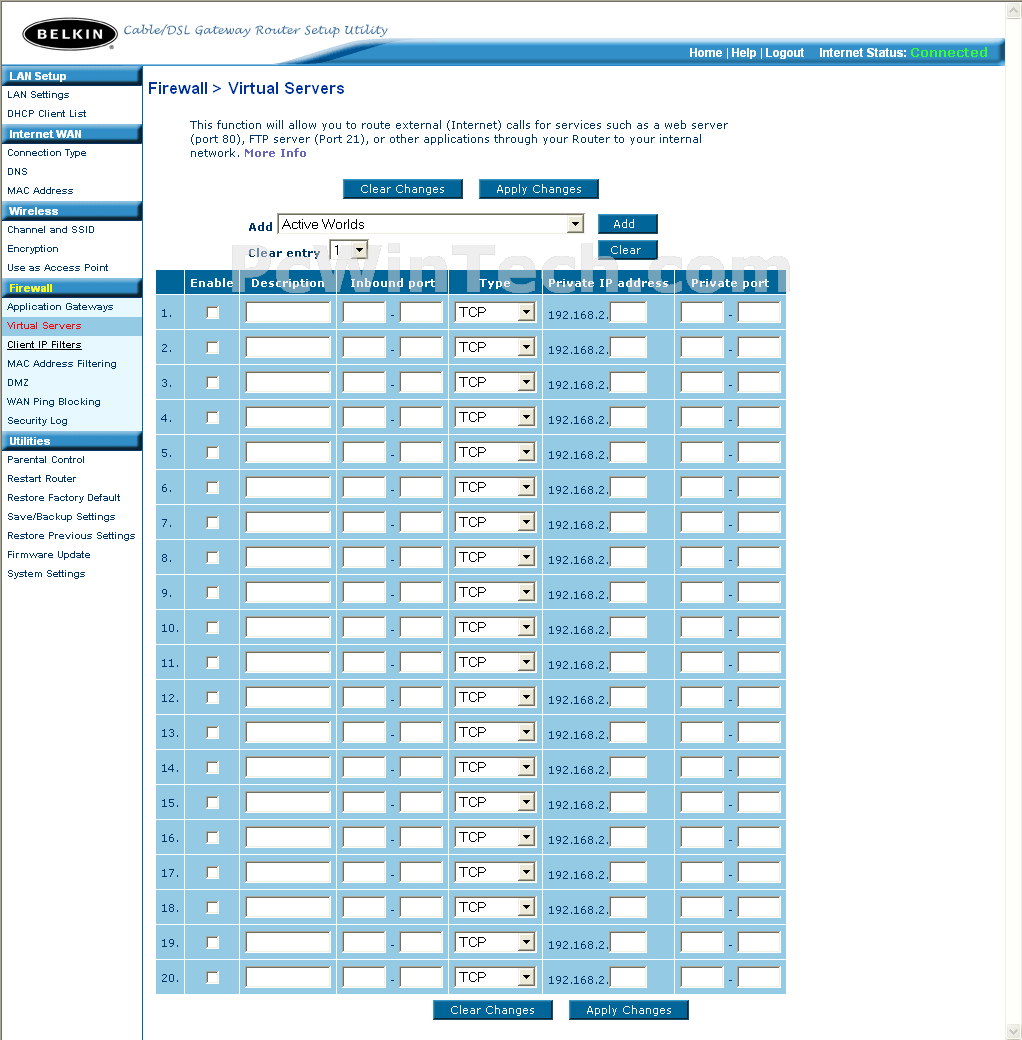Enable virtual server entry 1 checkbox
This screenshot has height=1040, width=1022.
(x=212, y=312)
